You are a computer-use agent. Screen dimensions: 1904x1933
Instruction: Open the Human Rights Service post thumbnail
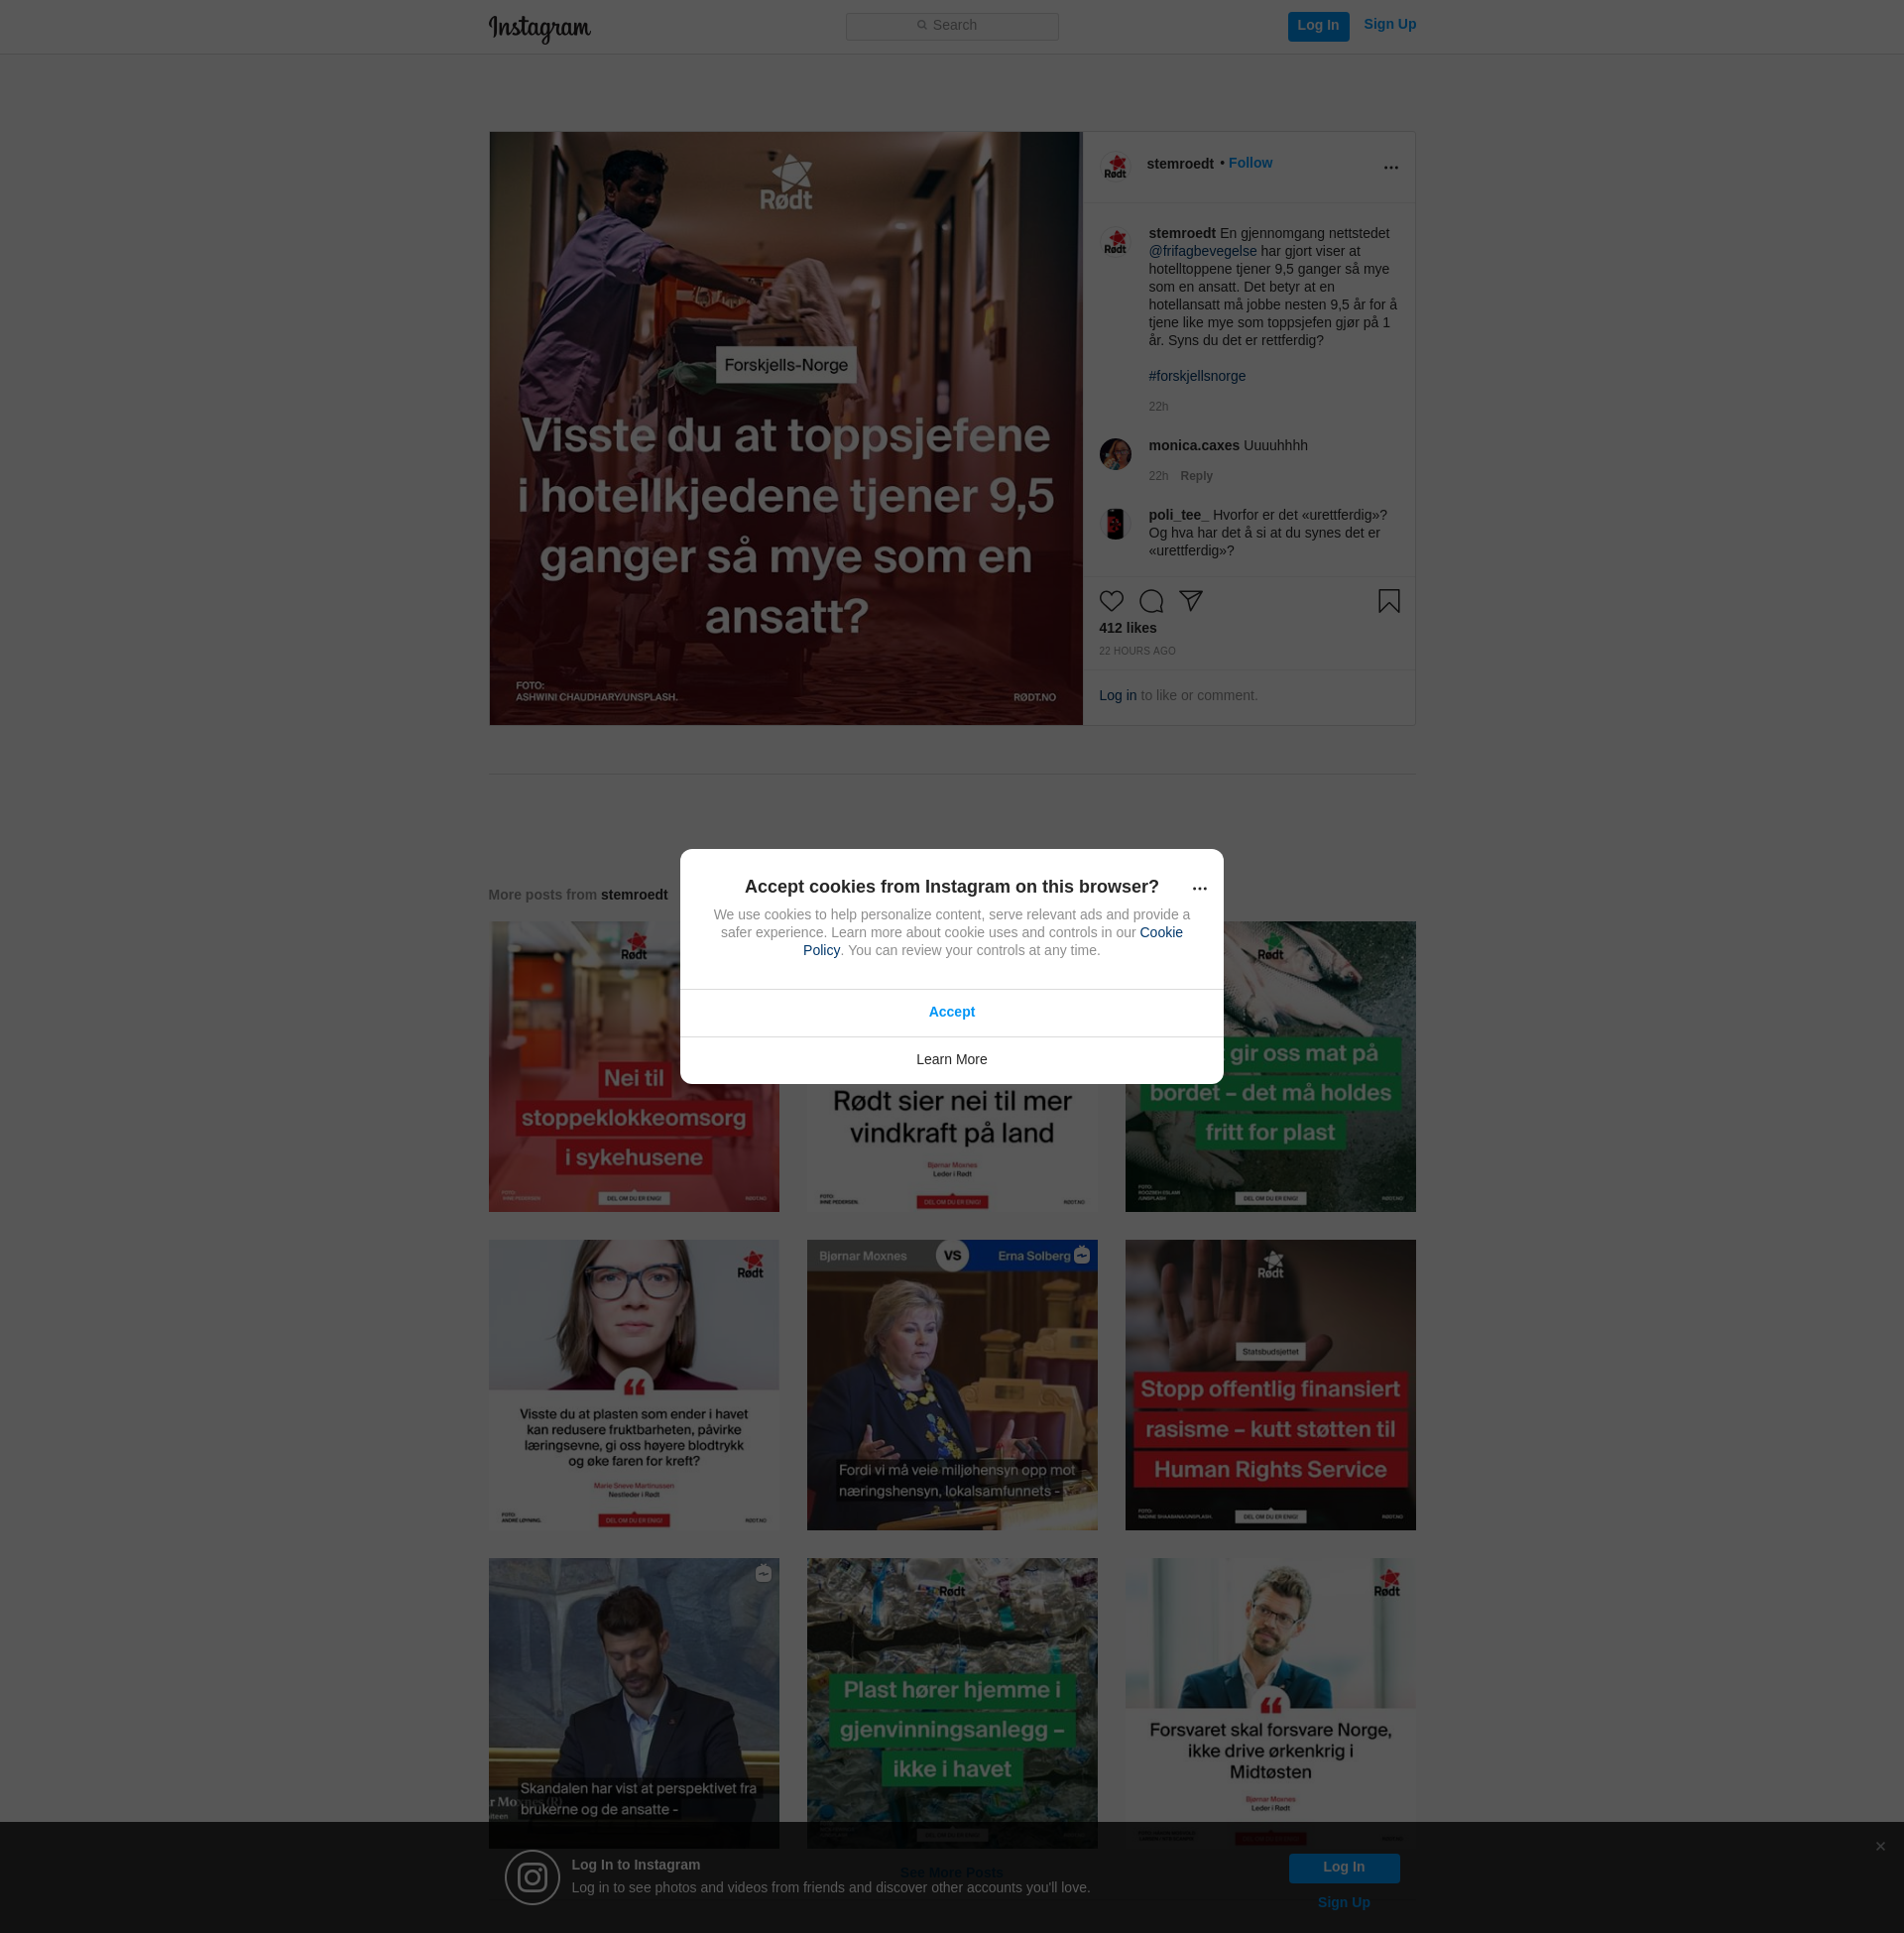click(1270, 1384)
